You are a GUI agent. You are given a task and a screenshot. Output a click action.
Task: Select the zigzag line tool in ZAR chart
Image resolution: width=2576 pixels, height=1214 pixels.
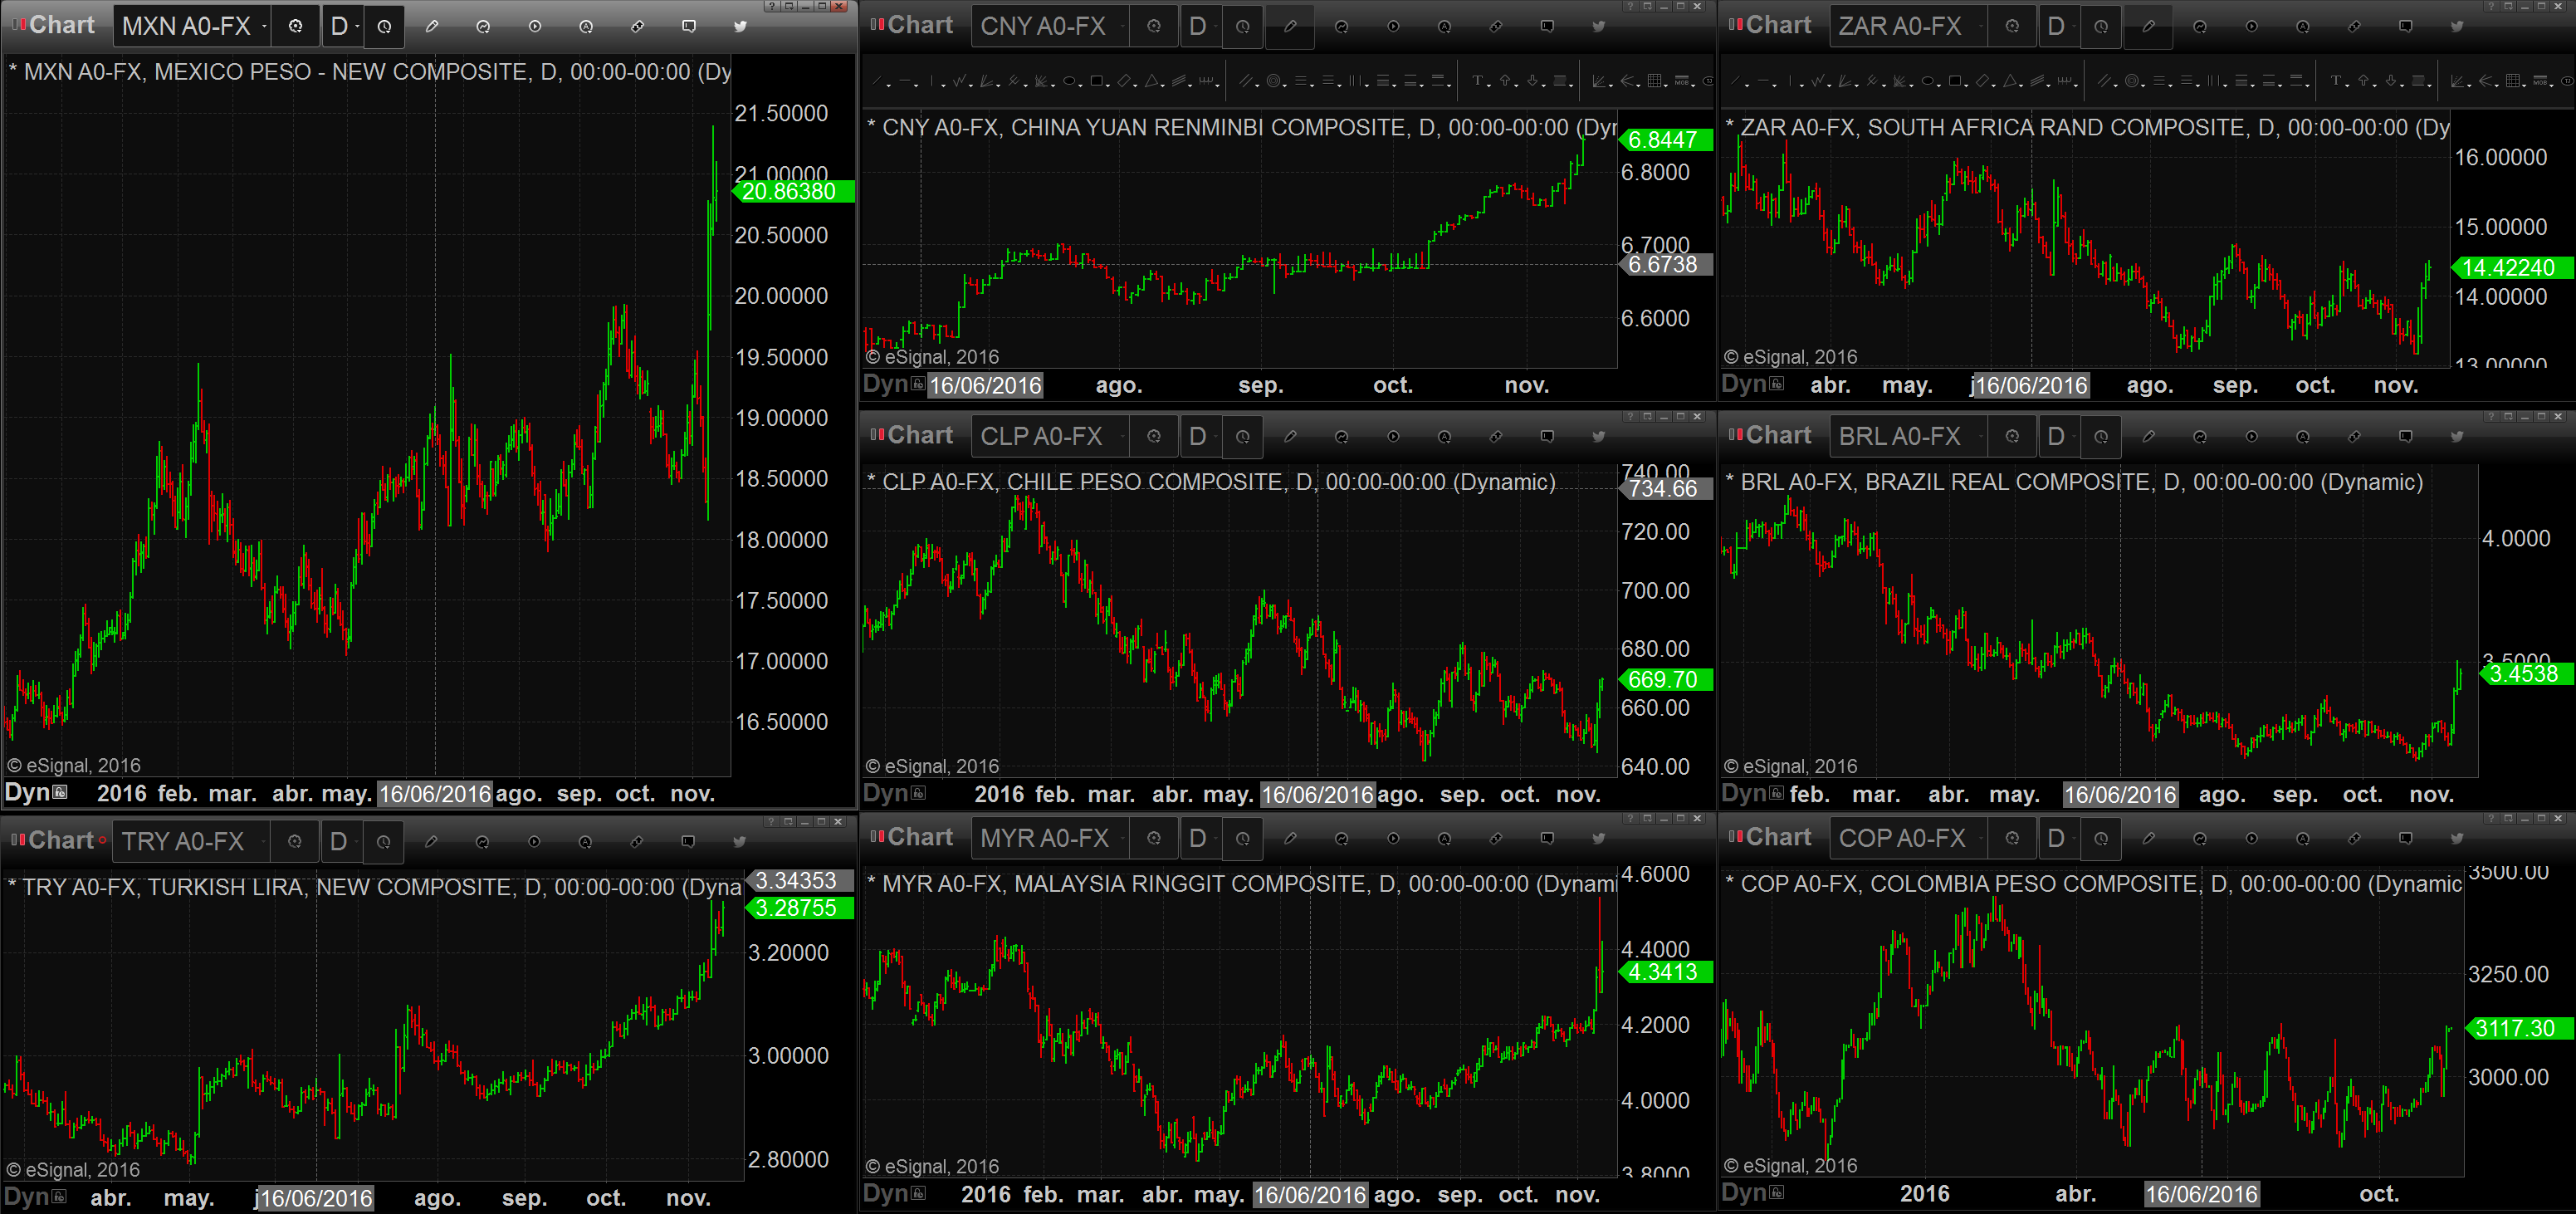1819,81
